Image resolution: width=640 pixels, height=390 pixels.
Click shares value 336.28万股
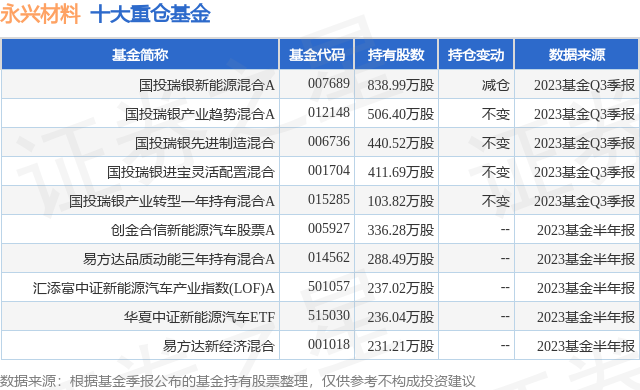(x=400, y=230)
